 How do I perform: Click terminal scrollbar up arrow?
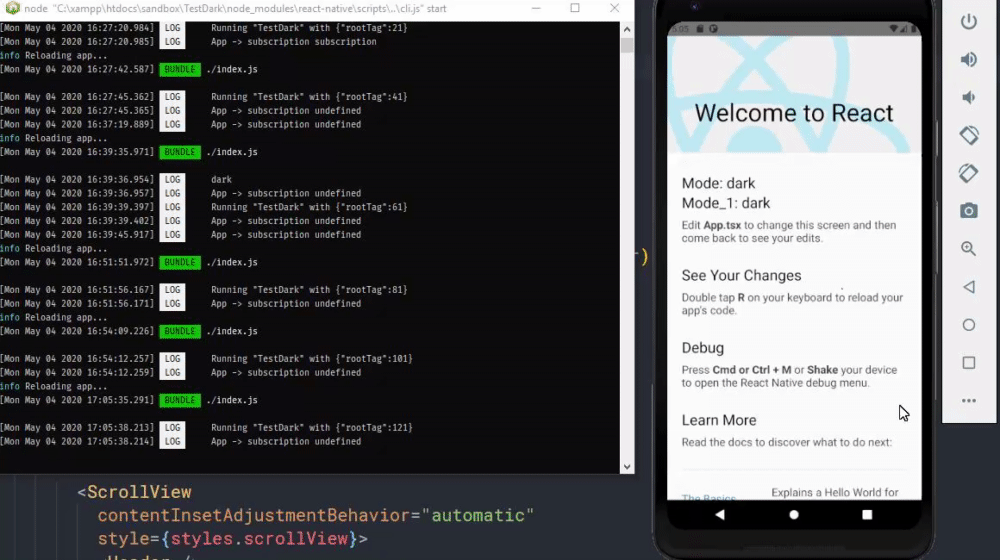tap(627, 29)
